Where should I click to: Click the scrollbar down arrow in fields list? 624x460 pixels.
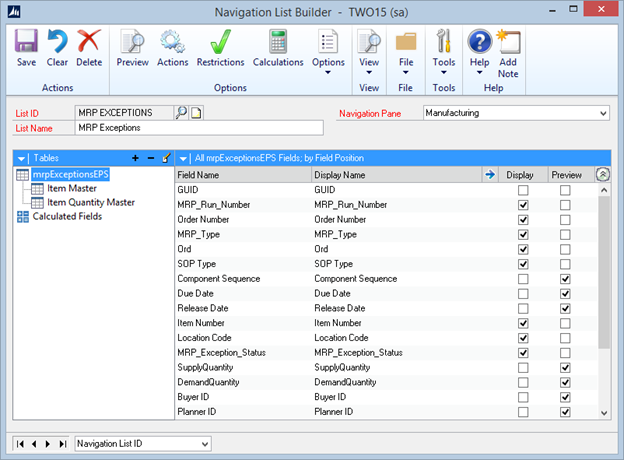(604, 413)
